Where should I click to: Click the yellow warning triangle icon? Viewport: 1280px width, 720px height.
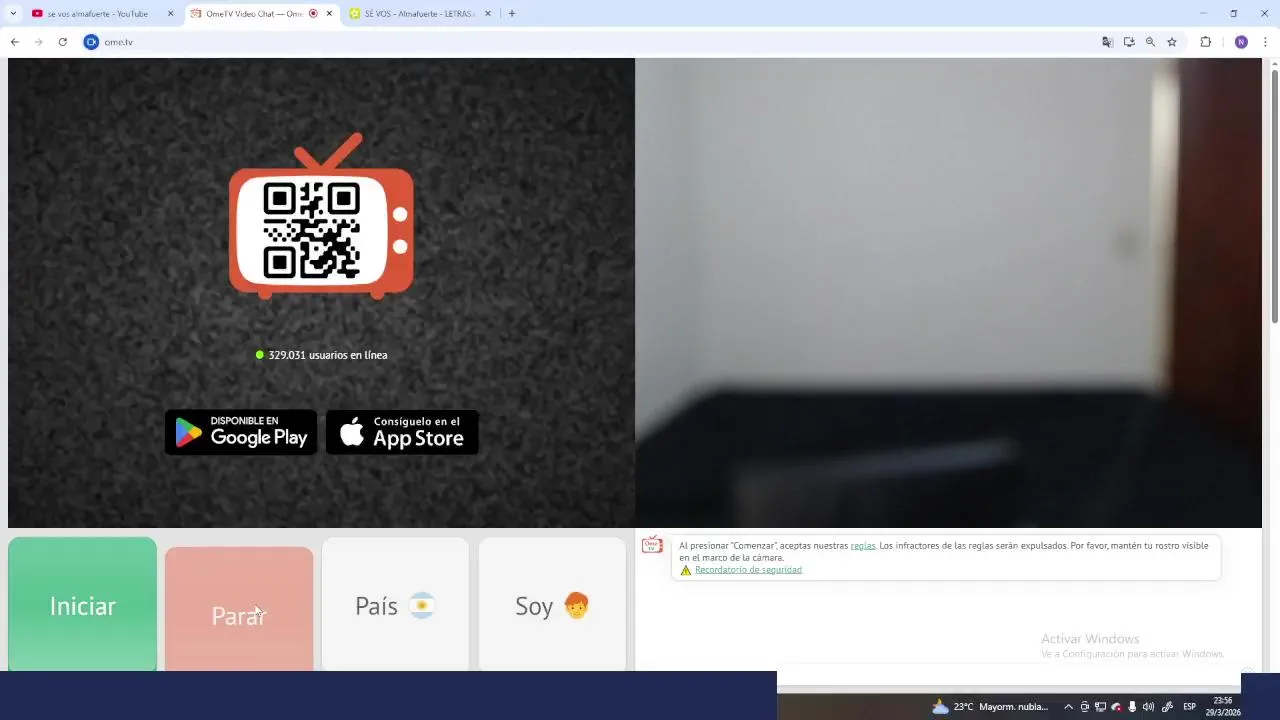coord(686,570)
